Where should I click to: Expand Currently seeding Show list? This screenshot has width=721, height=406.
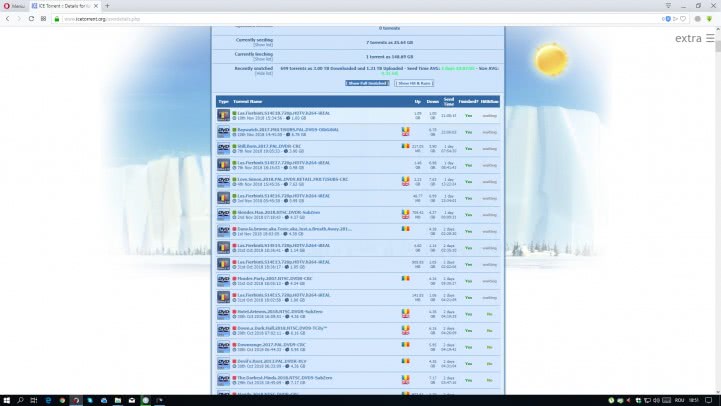point(263,45)
